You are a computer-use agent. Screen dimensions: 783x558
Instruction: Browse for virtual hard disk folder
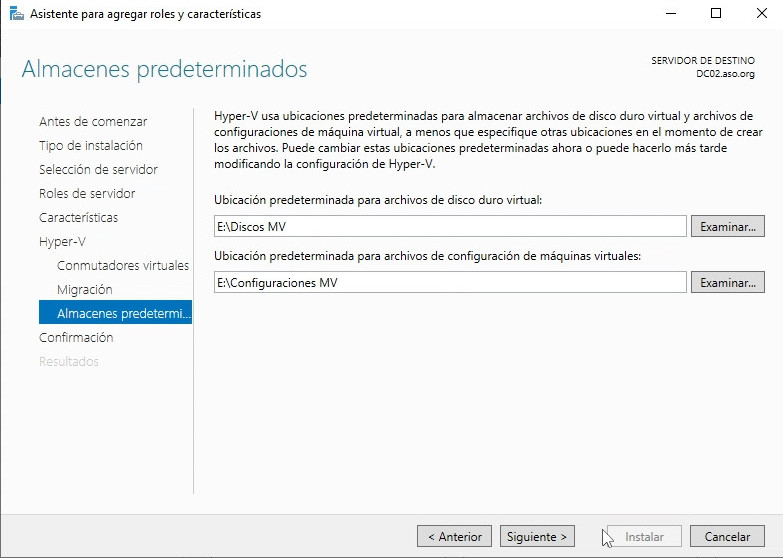coord(727,226)
